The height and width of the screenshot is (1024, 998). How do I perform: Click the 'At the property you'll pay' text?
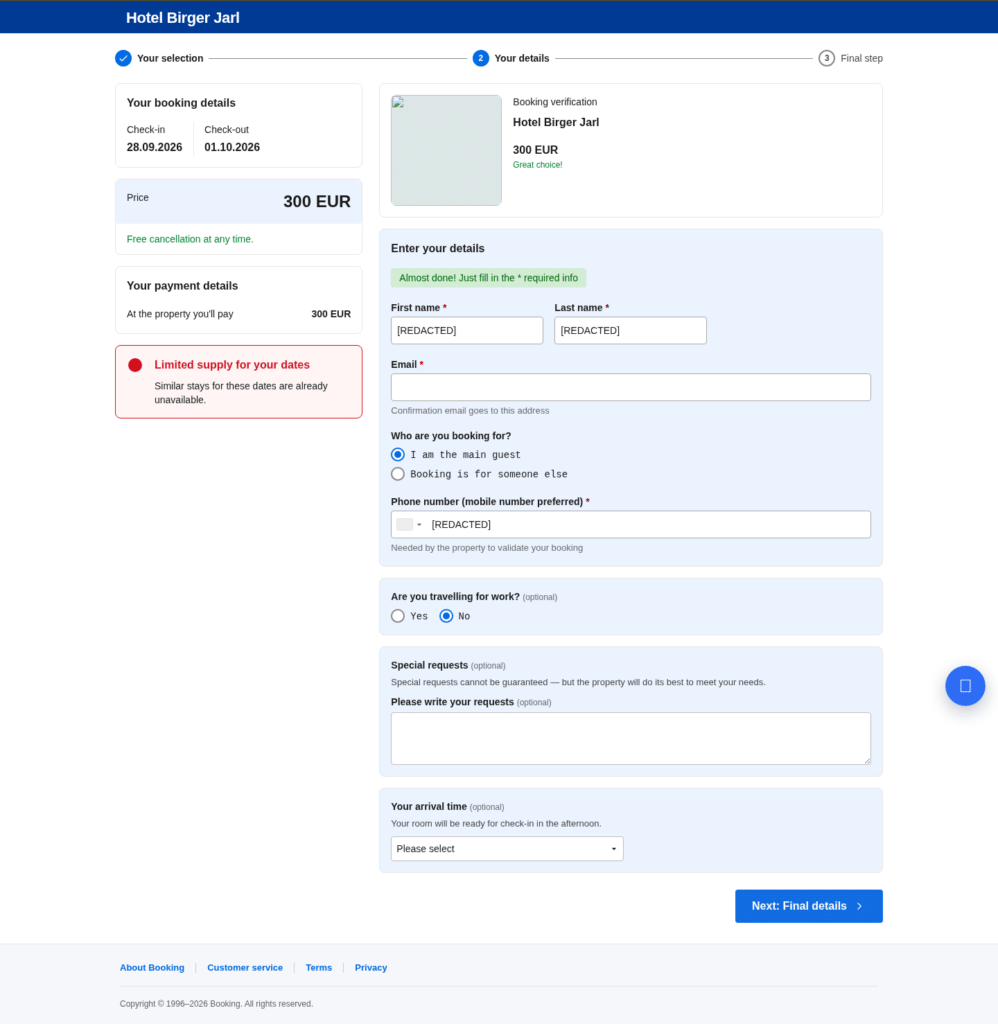point(180,314)
